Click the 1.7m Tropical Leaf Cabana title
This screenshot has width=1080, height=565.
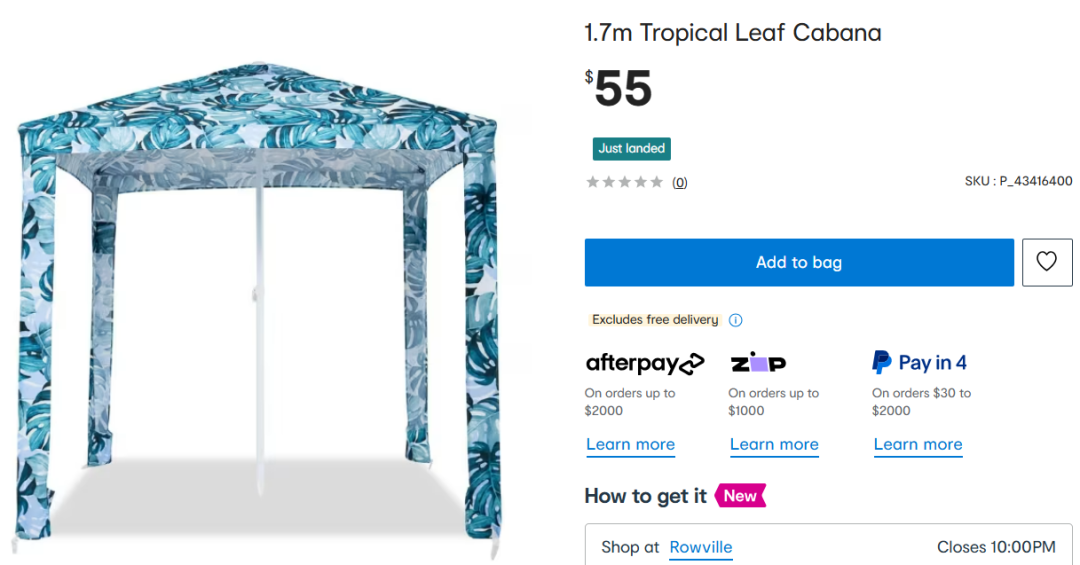tap(733, 33)
